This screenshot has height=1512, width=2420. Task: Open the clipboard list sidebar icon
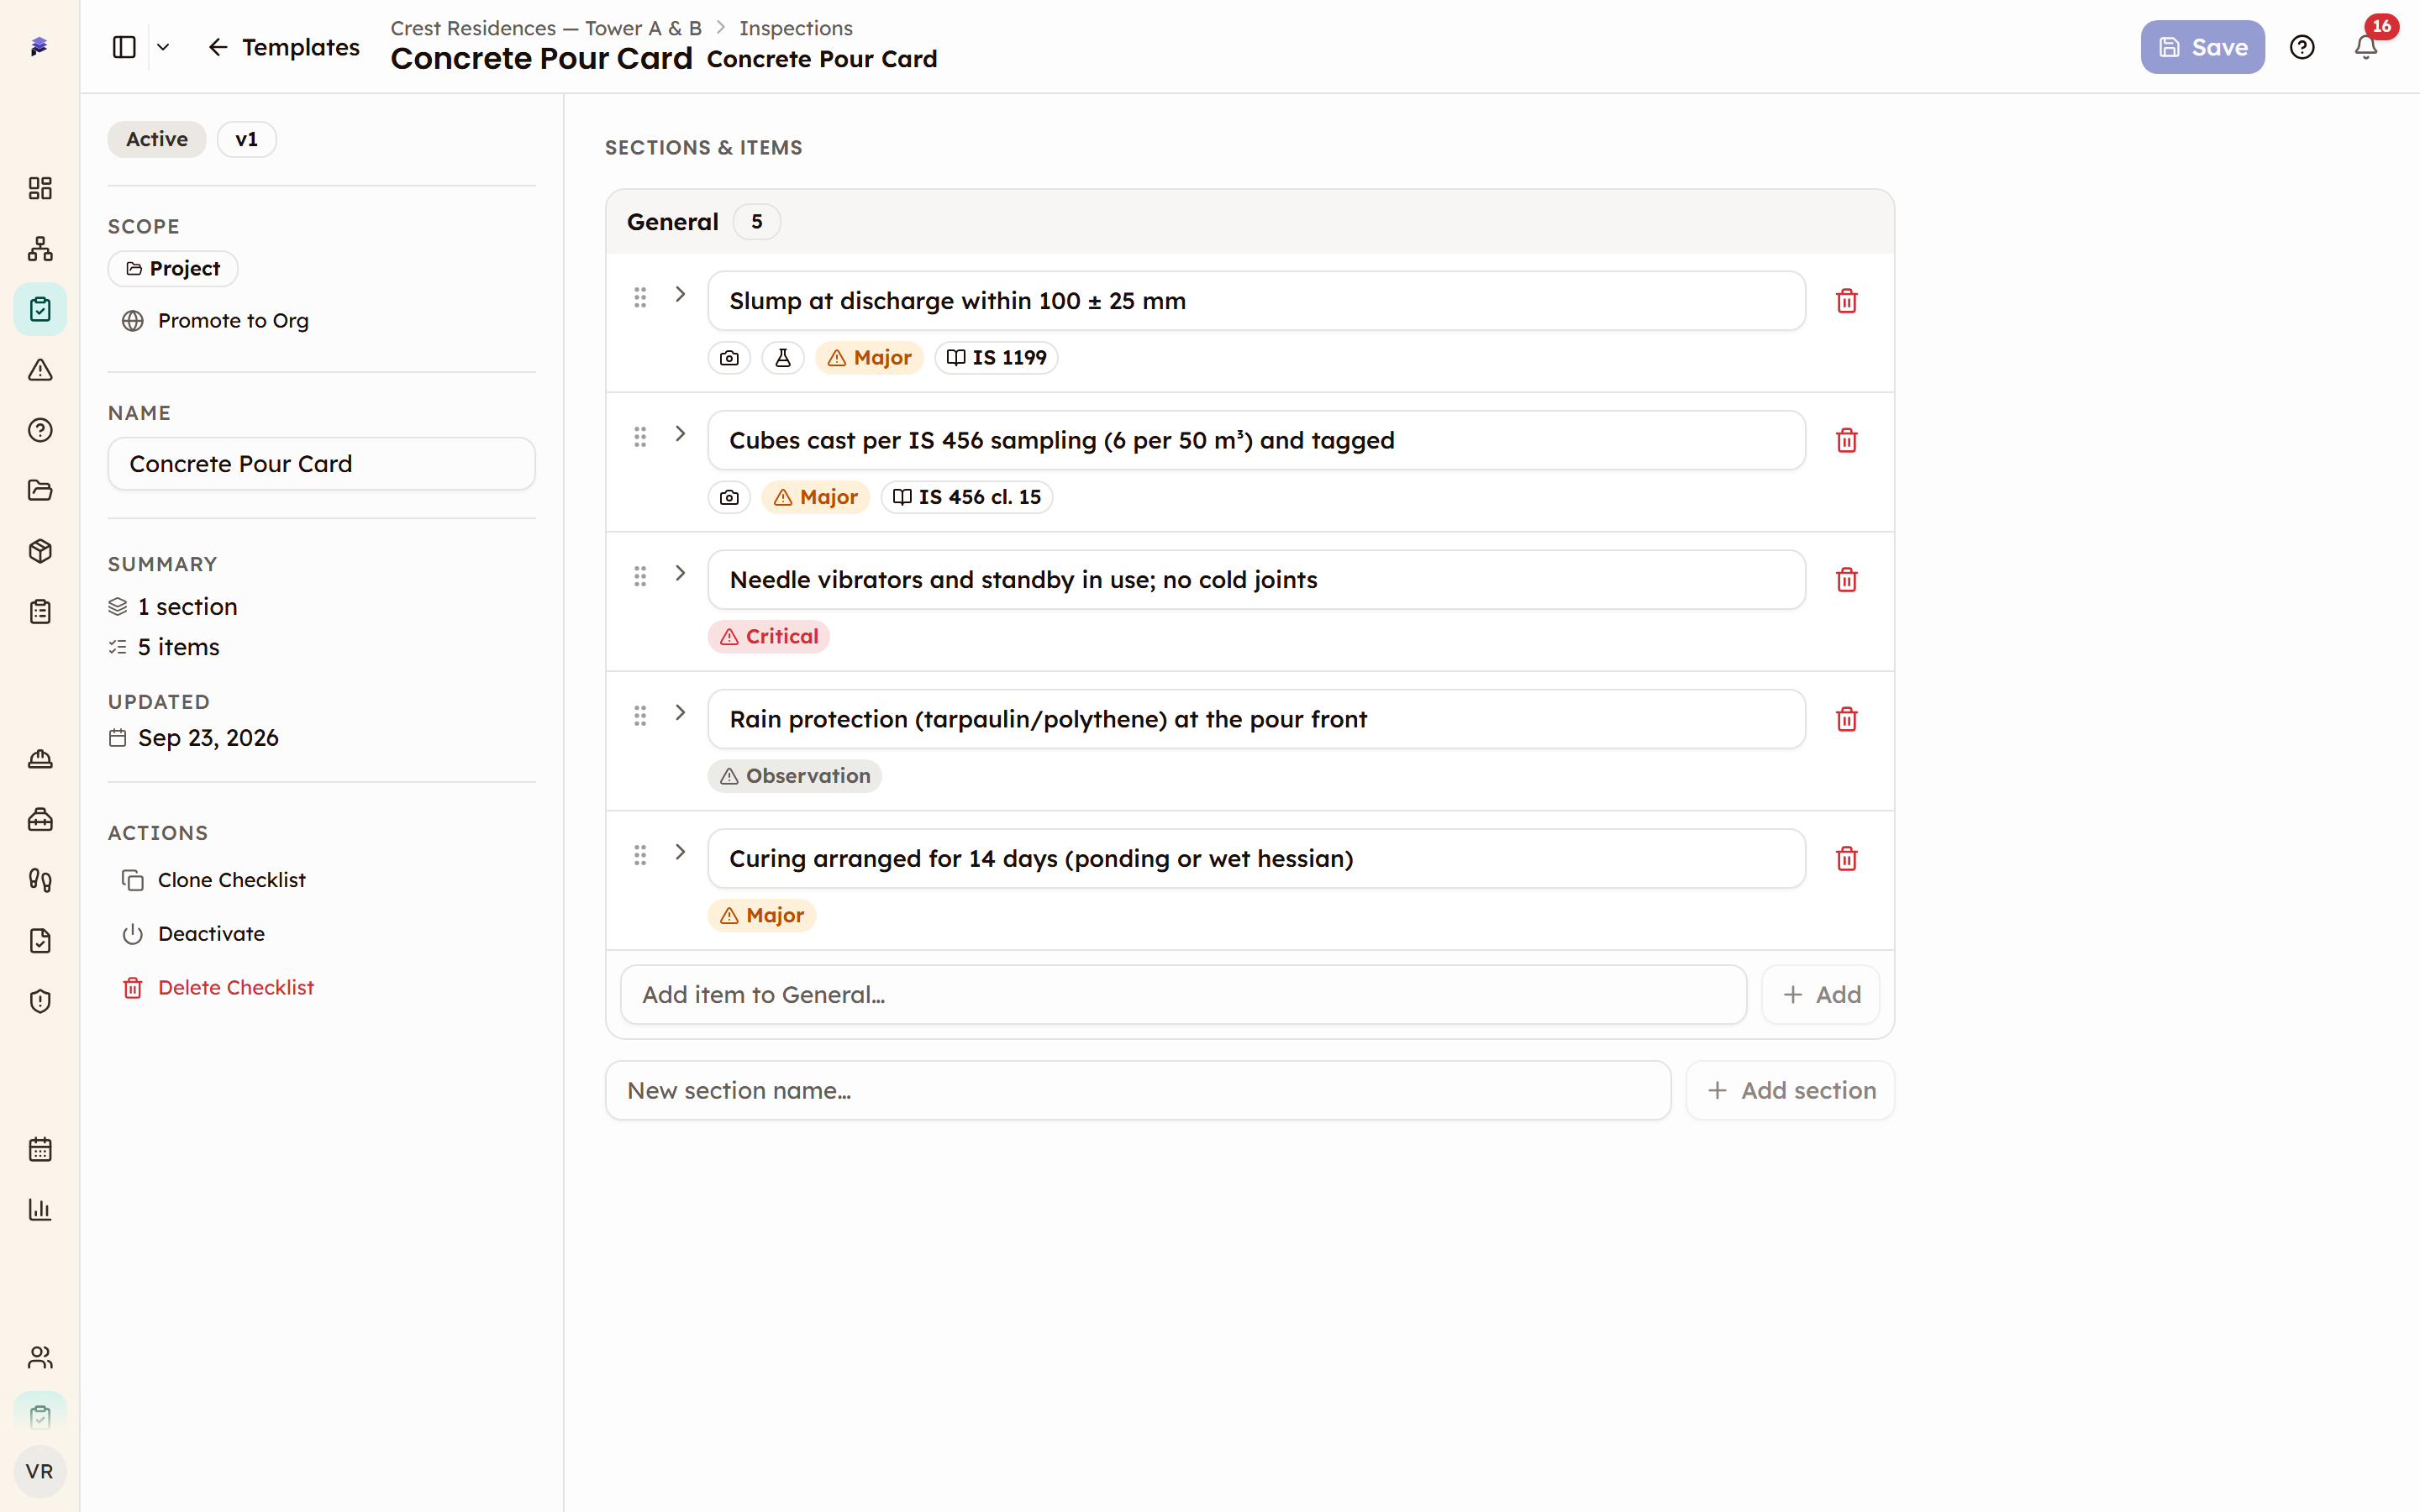[40, 611]
